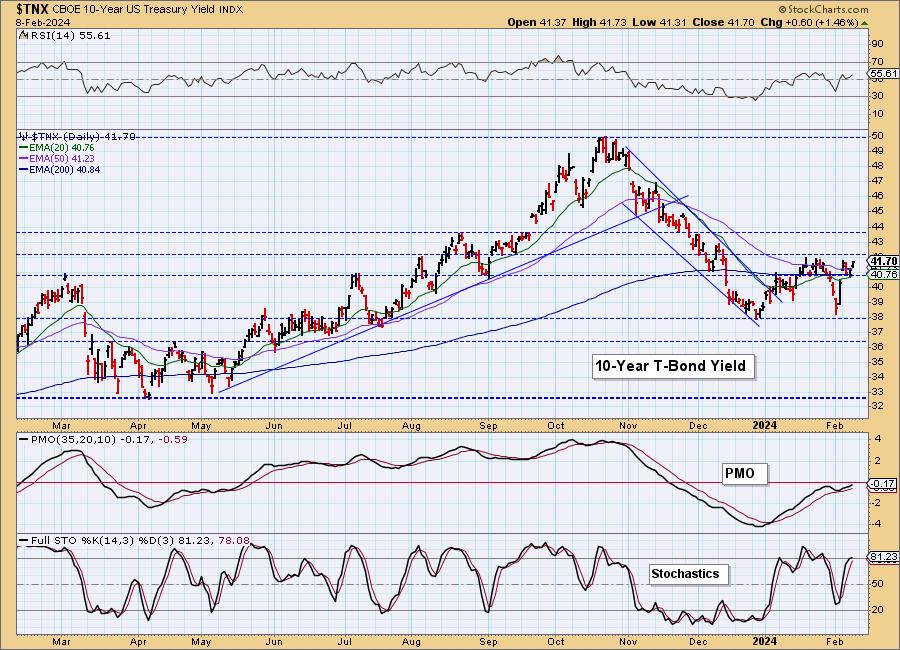Click the $TNX ticker symbol in the header

pos(32,9)
